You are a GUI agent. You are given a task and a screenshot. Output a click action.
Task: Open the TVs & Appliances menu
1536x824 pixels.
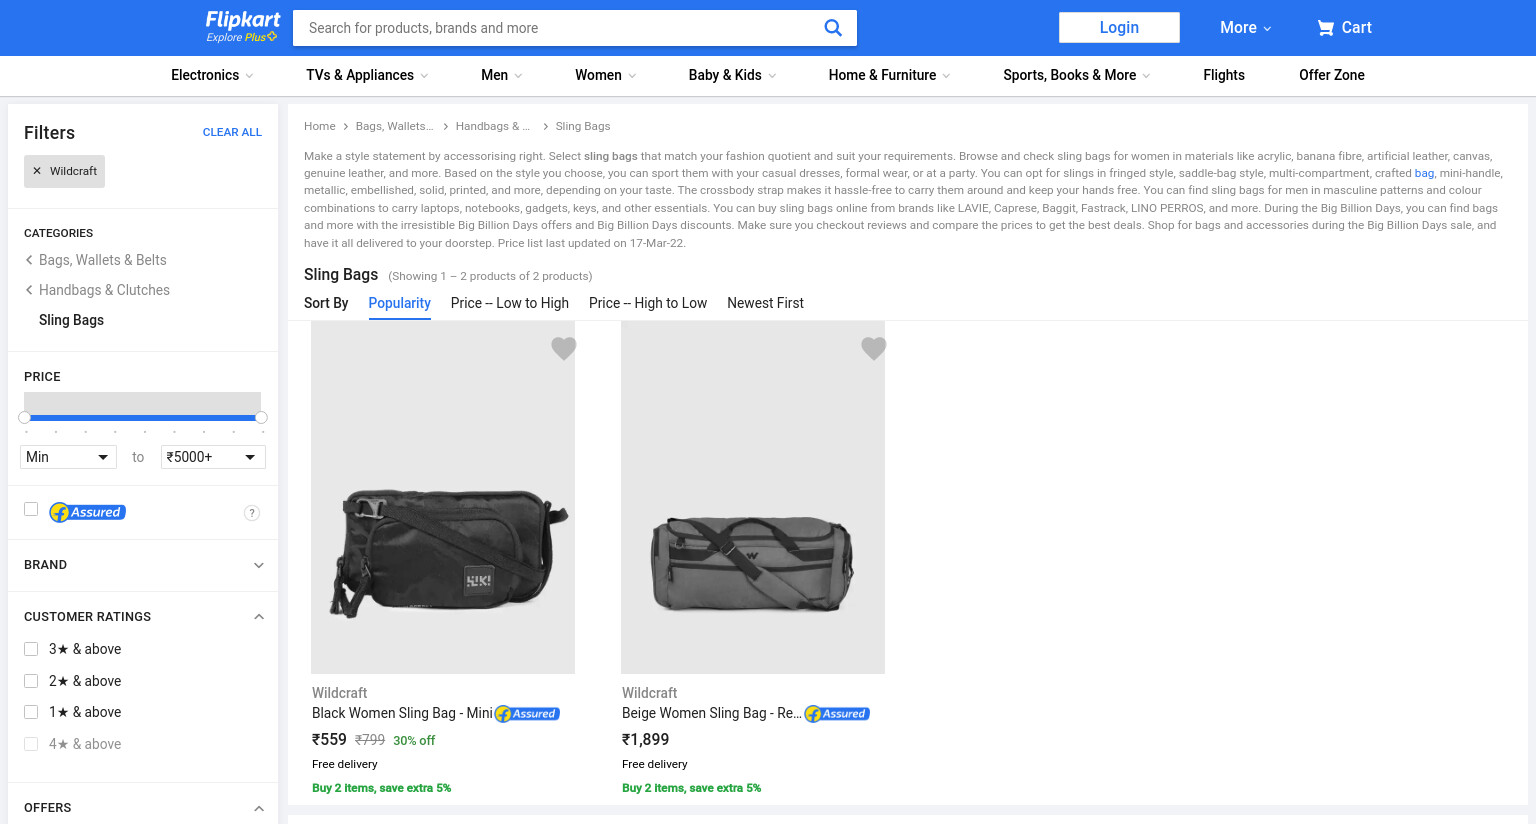coord(367,75)
